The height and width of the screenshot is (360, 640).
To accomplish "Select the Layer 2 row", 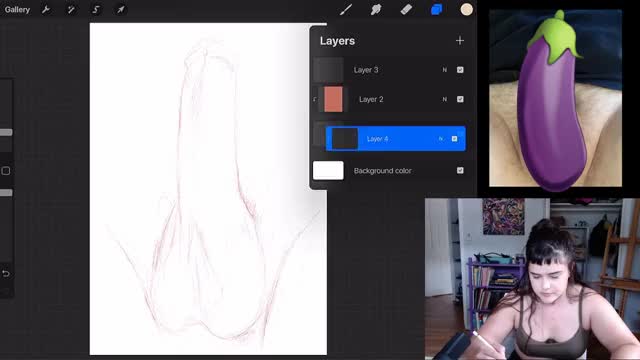I will click(x=390, y=99).
